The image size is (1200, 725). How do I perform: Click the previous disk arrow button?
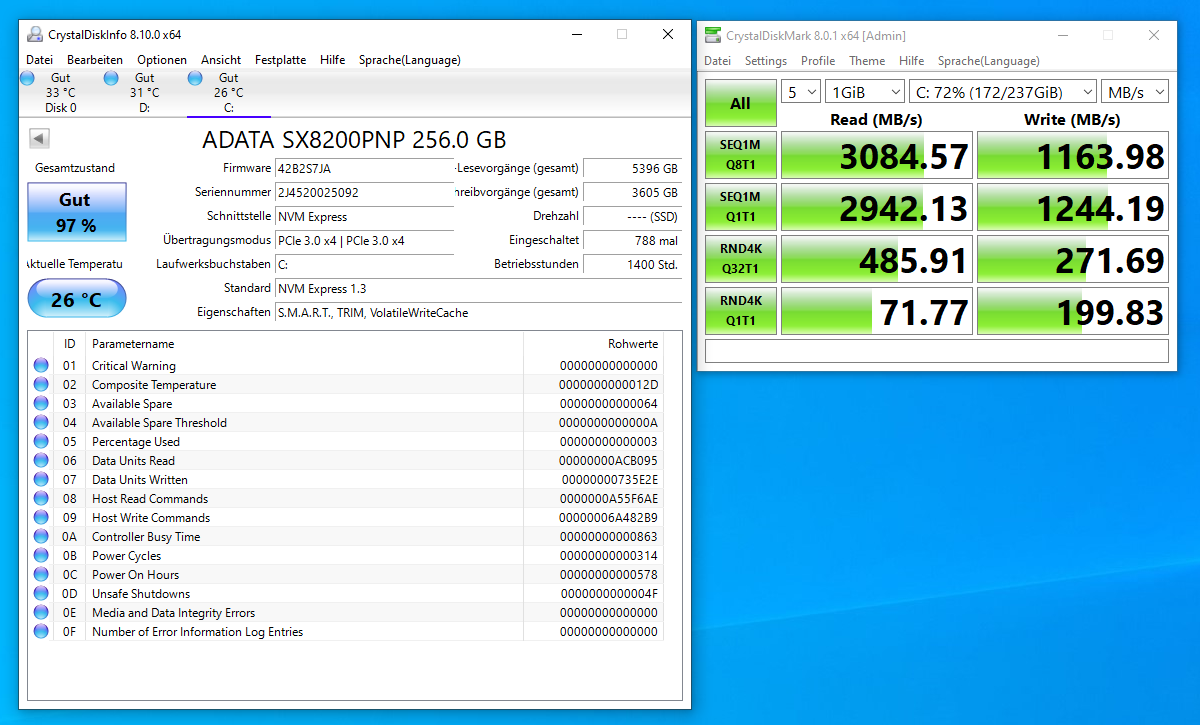[x=40, y=138]
